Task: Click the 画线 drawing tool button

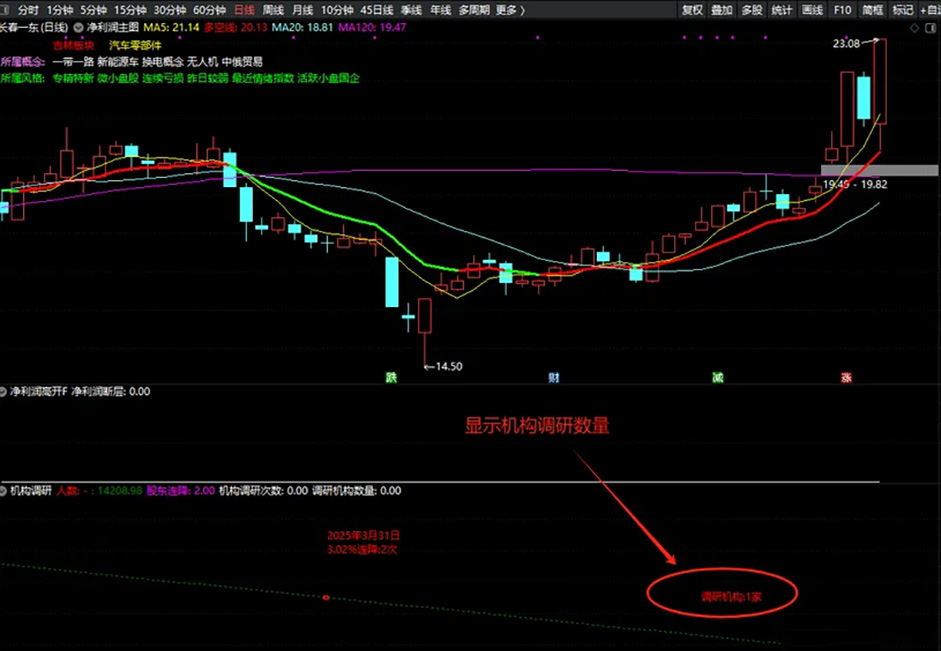Action: [813, 10]
